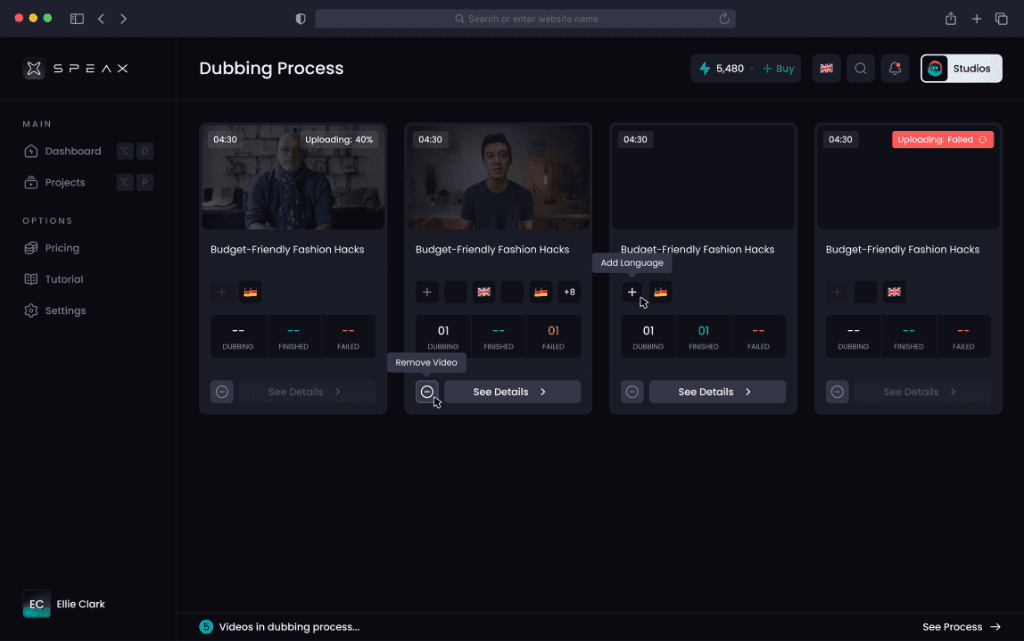The image size is (1024, 641).
Task: Open the search icon in the header
Action: [x=860, y=68]
